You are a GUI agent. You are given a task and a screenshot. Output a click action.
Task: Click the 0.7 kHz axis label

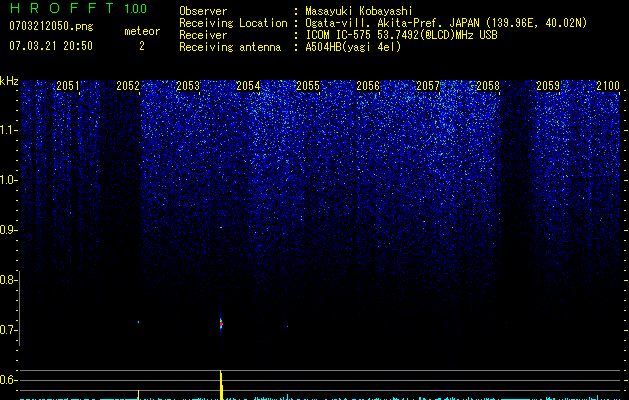8,330
